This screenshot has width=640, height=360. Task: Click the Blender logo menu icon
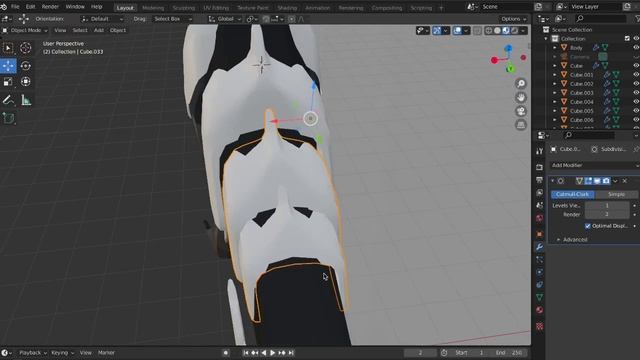click(x=4, y=7)
